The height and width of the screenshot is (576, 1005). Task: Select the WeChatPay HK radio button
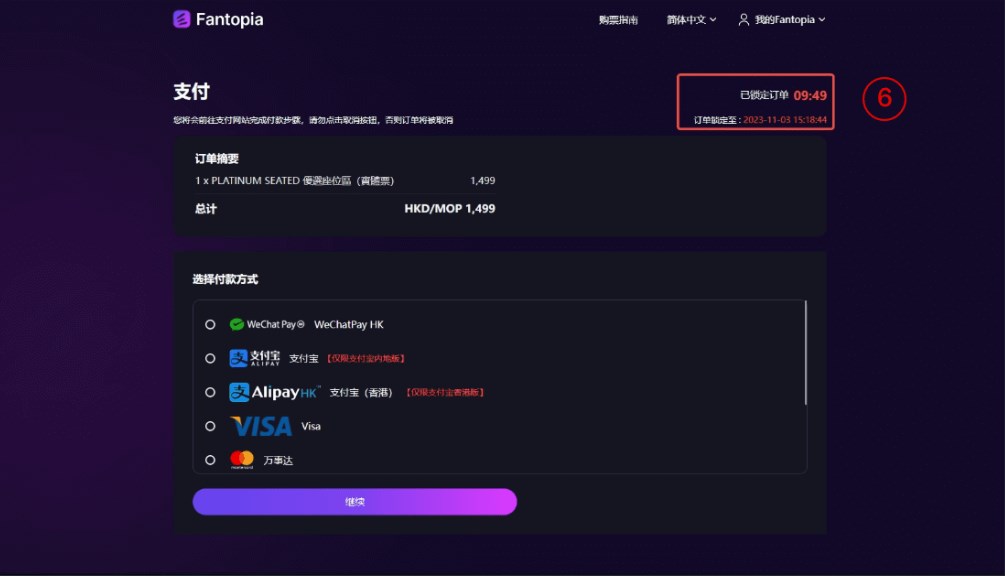(x=210, y=324)
